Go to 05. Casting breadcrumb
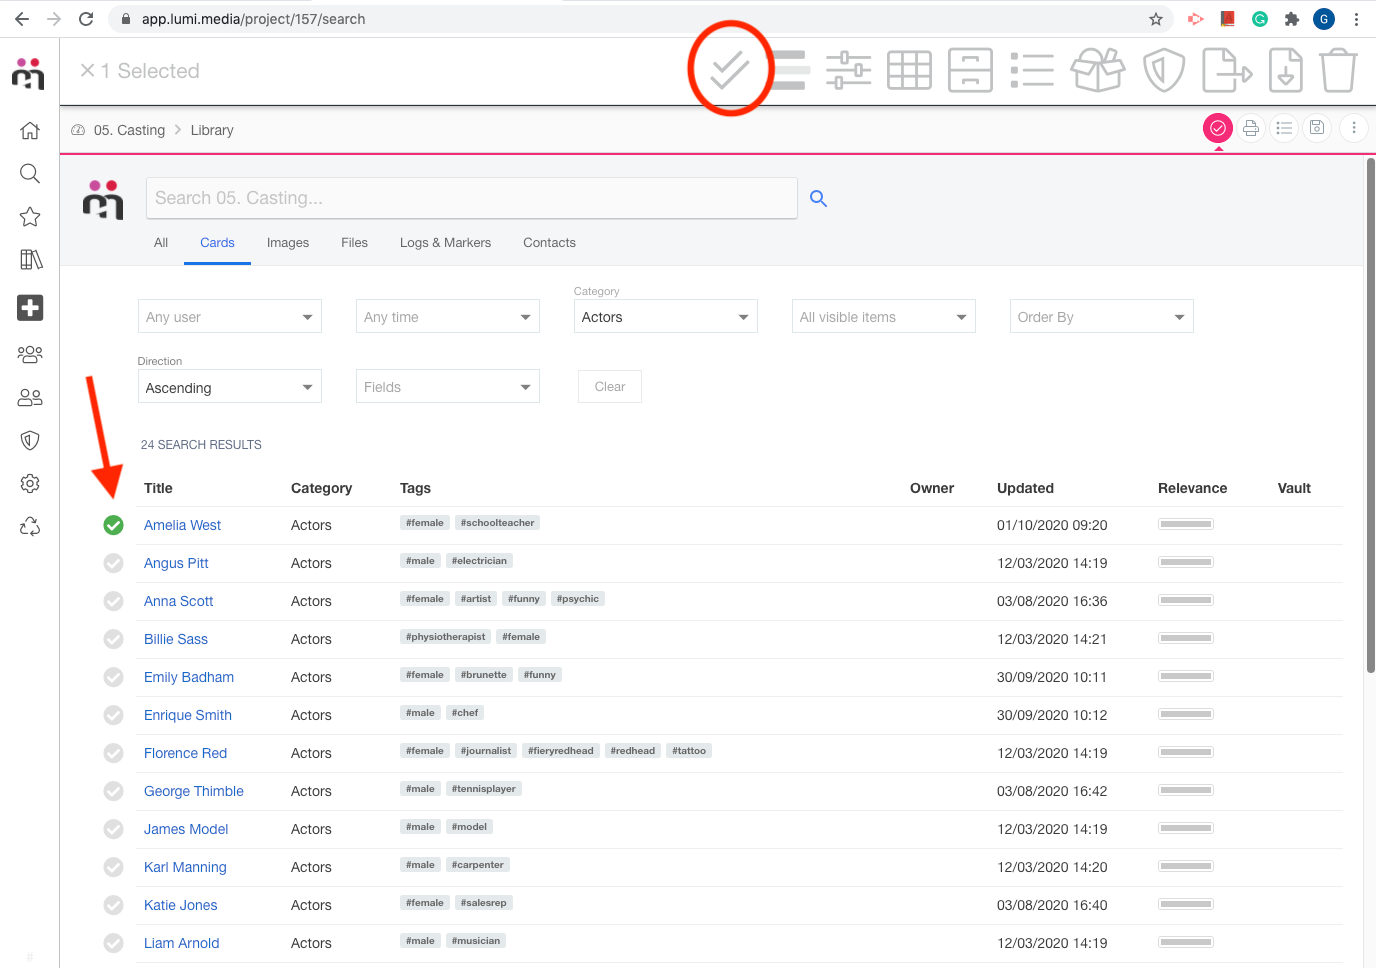 point(129,130)
